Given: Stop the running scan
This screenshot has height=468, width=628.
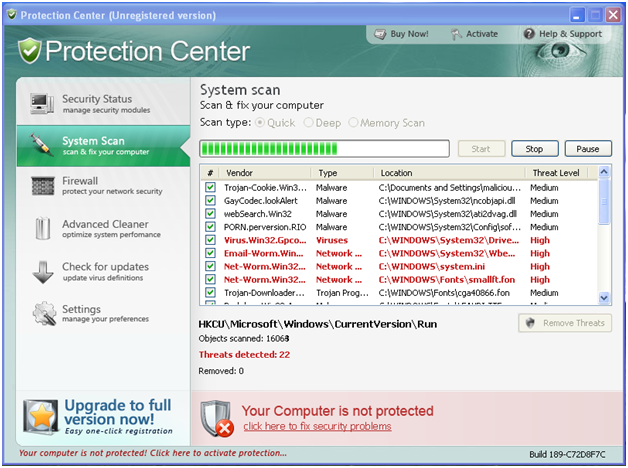Looking at the screenshot, I should point(535,149).
